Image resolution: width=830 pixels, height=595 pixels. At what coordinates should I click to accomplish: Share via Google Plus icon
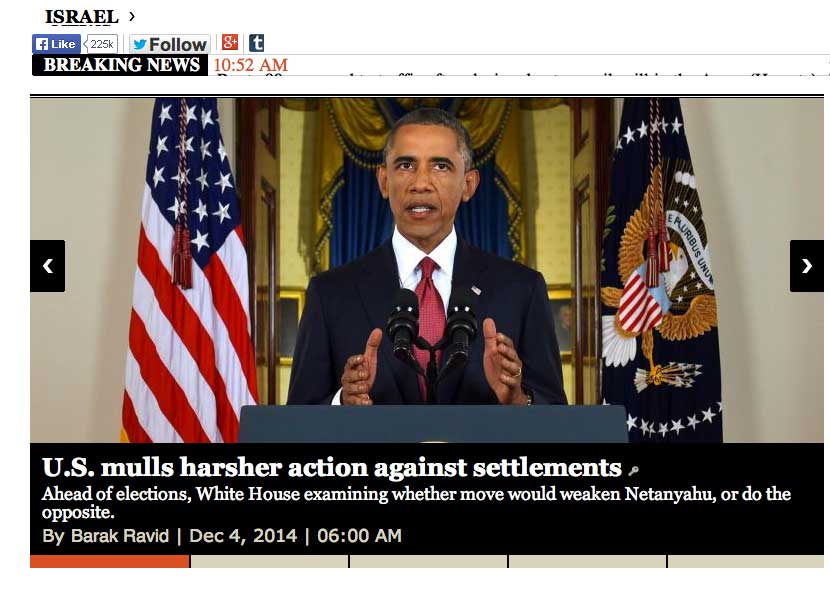pos(230,42)
